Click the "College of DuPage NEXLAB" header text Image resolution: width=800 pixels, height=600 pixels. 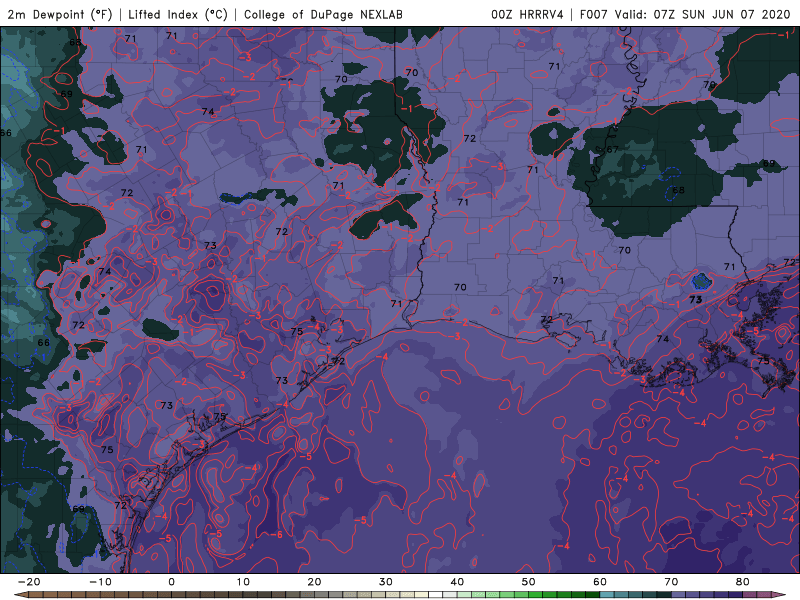pos(323,14)
